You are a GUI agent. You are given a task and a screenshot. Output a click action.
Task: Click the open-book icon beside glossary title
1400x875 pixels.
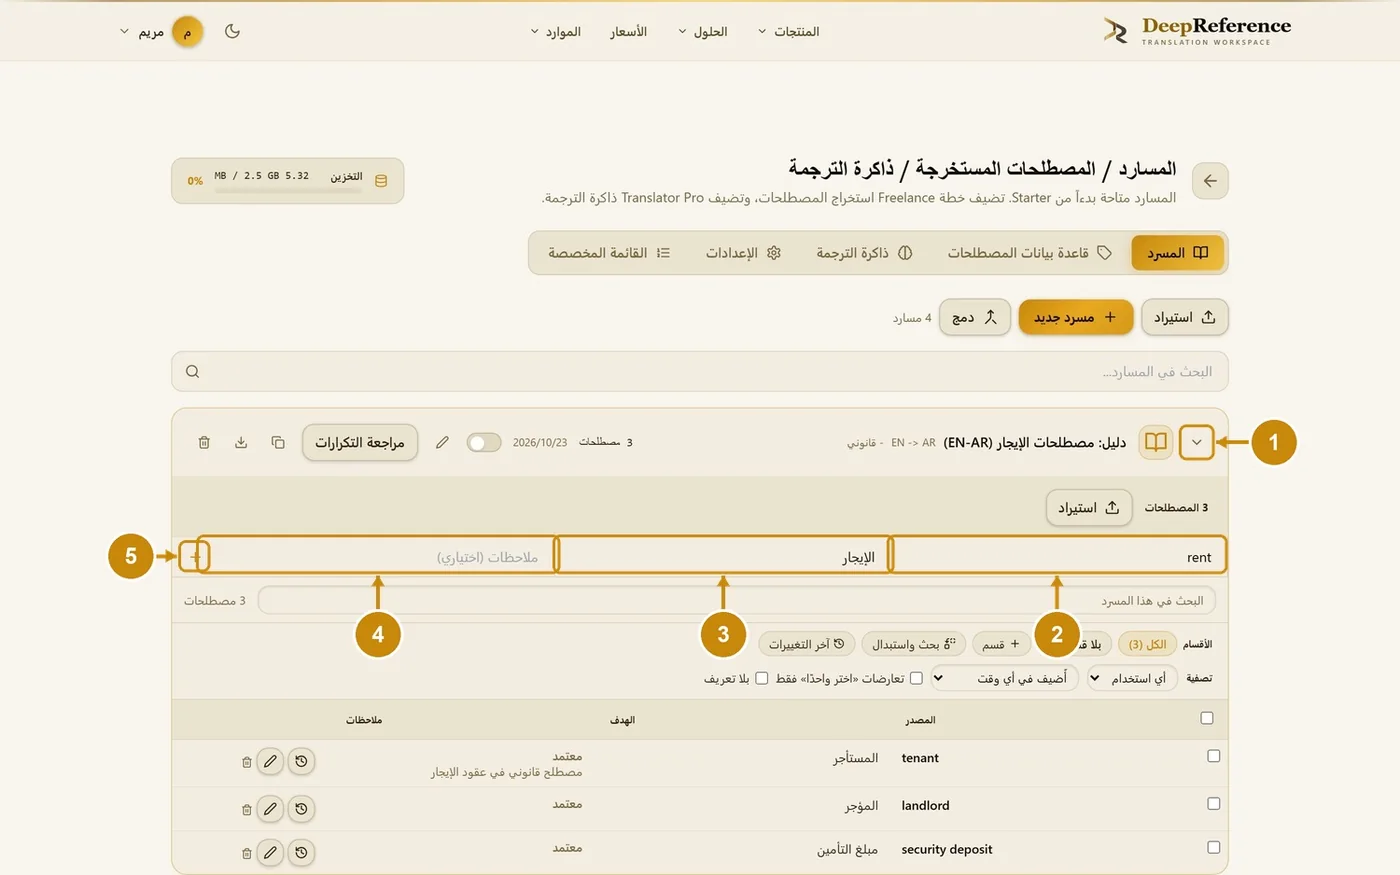(1156, 442)
